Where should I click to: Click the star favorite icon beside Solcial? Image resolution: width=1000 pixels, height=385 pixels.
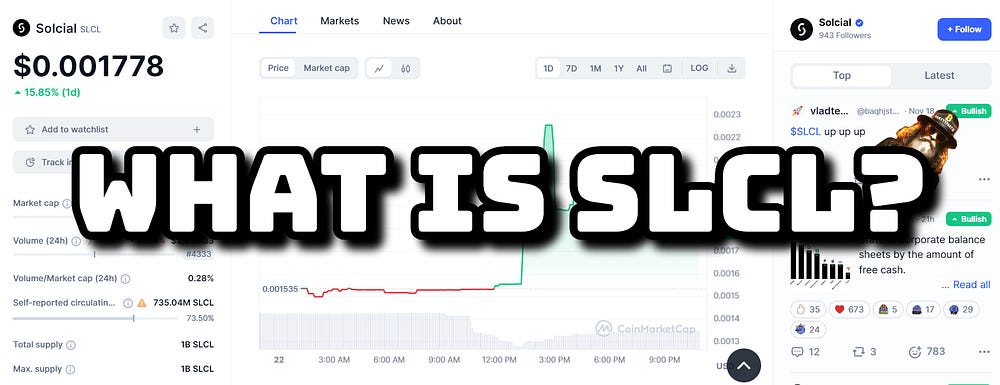coord(173,28)
